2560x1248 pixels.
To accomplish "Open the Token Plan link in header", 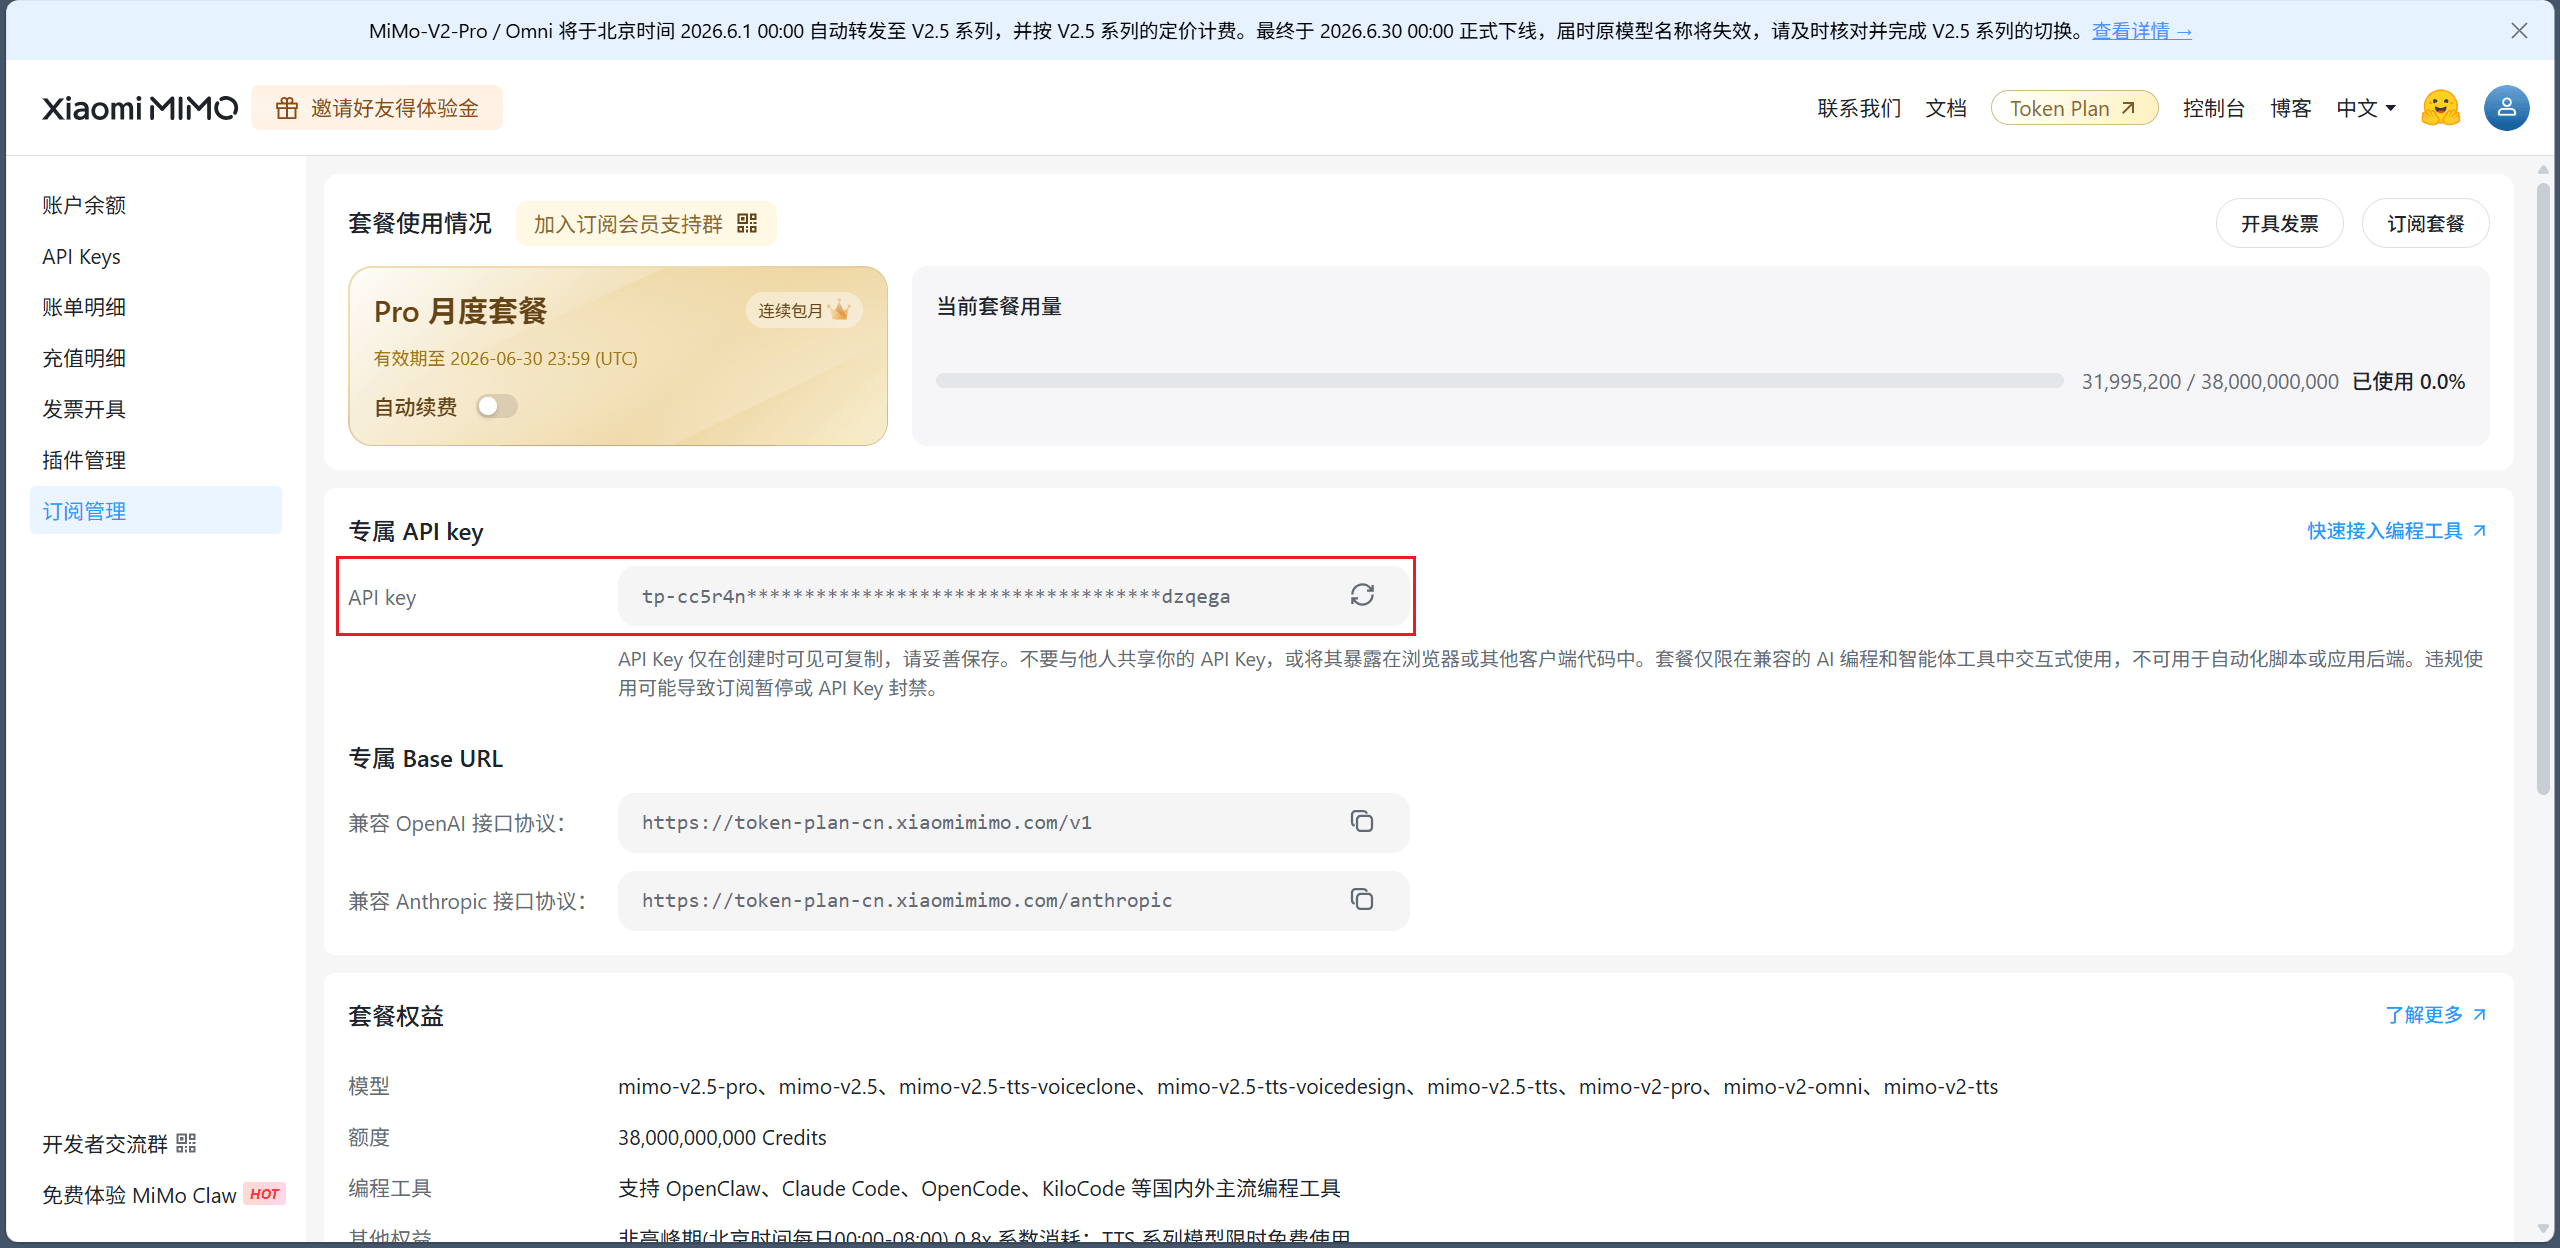I will click(2074, 108).
